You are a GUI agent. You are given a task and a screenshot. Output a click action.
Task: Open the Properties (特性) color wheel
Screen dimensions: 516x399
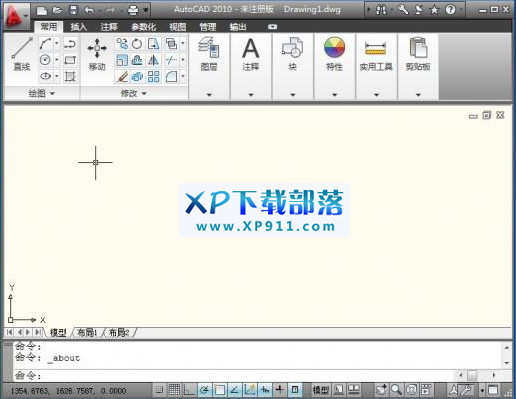(334, 48)
